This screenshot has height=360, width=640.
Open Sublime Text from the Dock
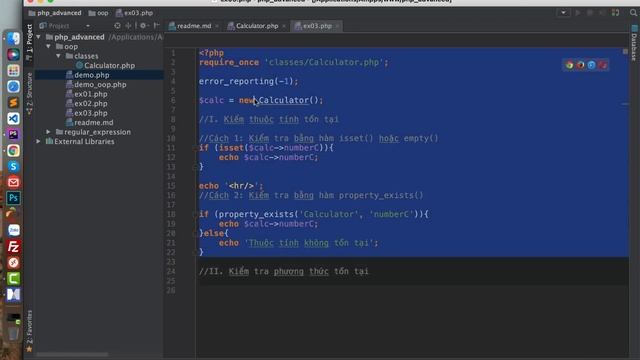pyautogui.click(x=13, y=102)
